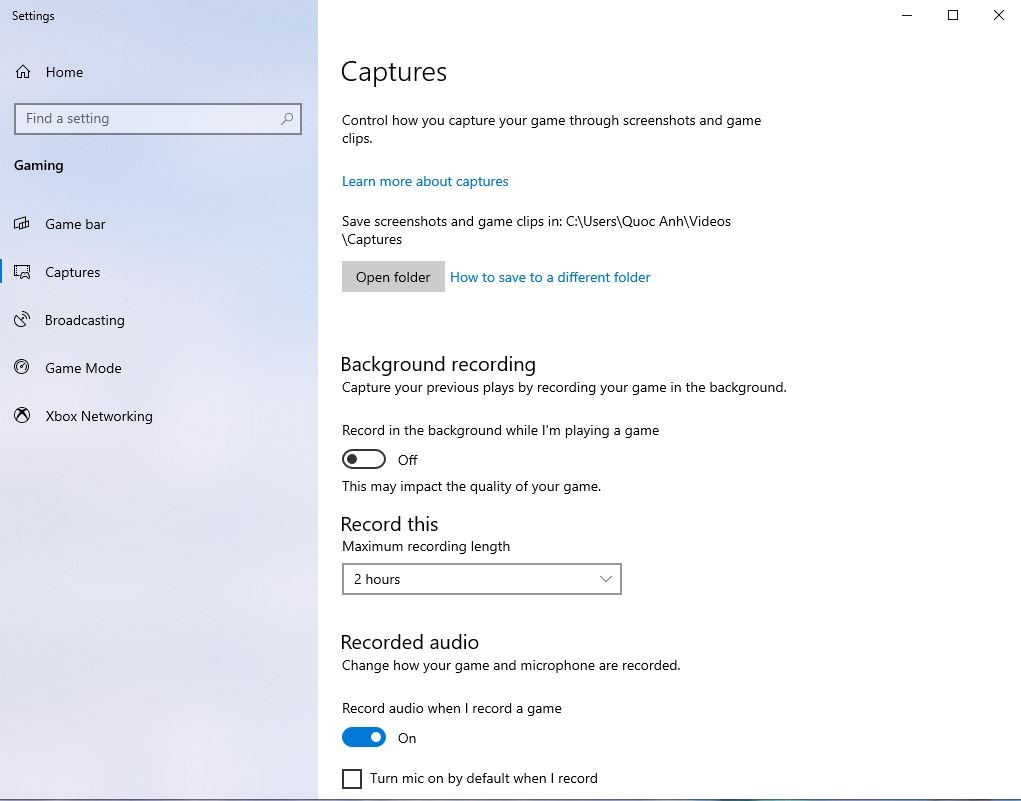Click the Find a setting search box

click(x=158, y=119)
